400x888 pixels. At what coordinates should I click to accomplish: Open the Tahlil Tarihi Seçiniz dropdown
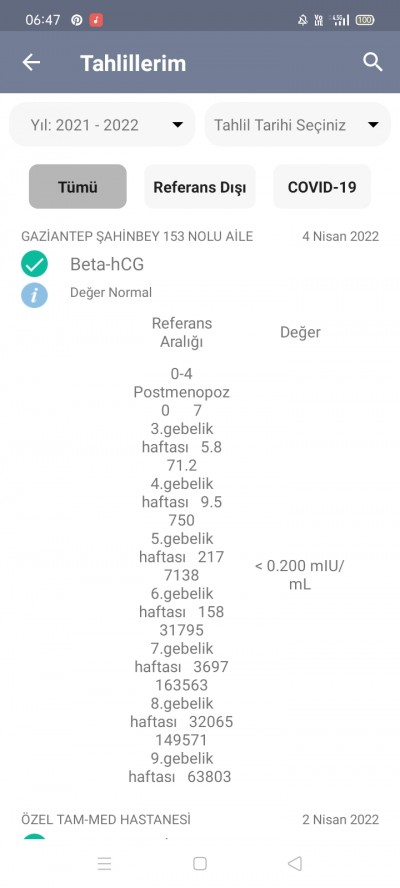[297, 125]
